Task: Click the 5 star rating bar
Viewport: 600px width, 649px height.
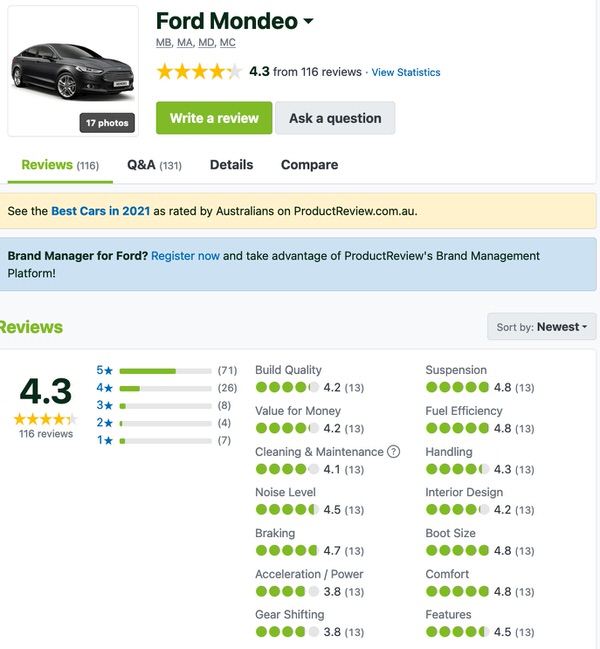Action: [166, 371]
